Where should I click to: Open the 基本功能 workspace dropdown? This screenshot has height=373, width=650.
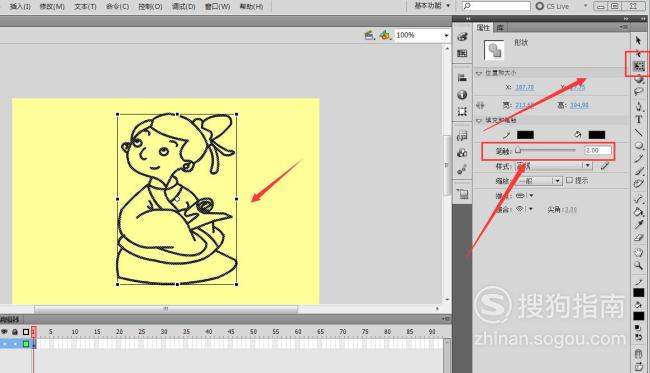point(432,6)
